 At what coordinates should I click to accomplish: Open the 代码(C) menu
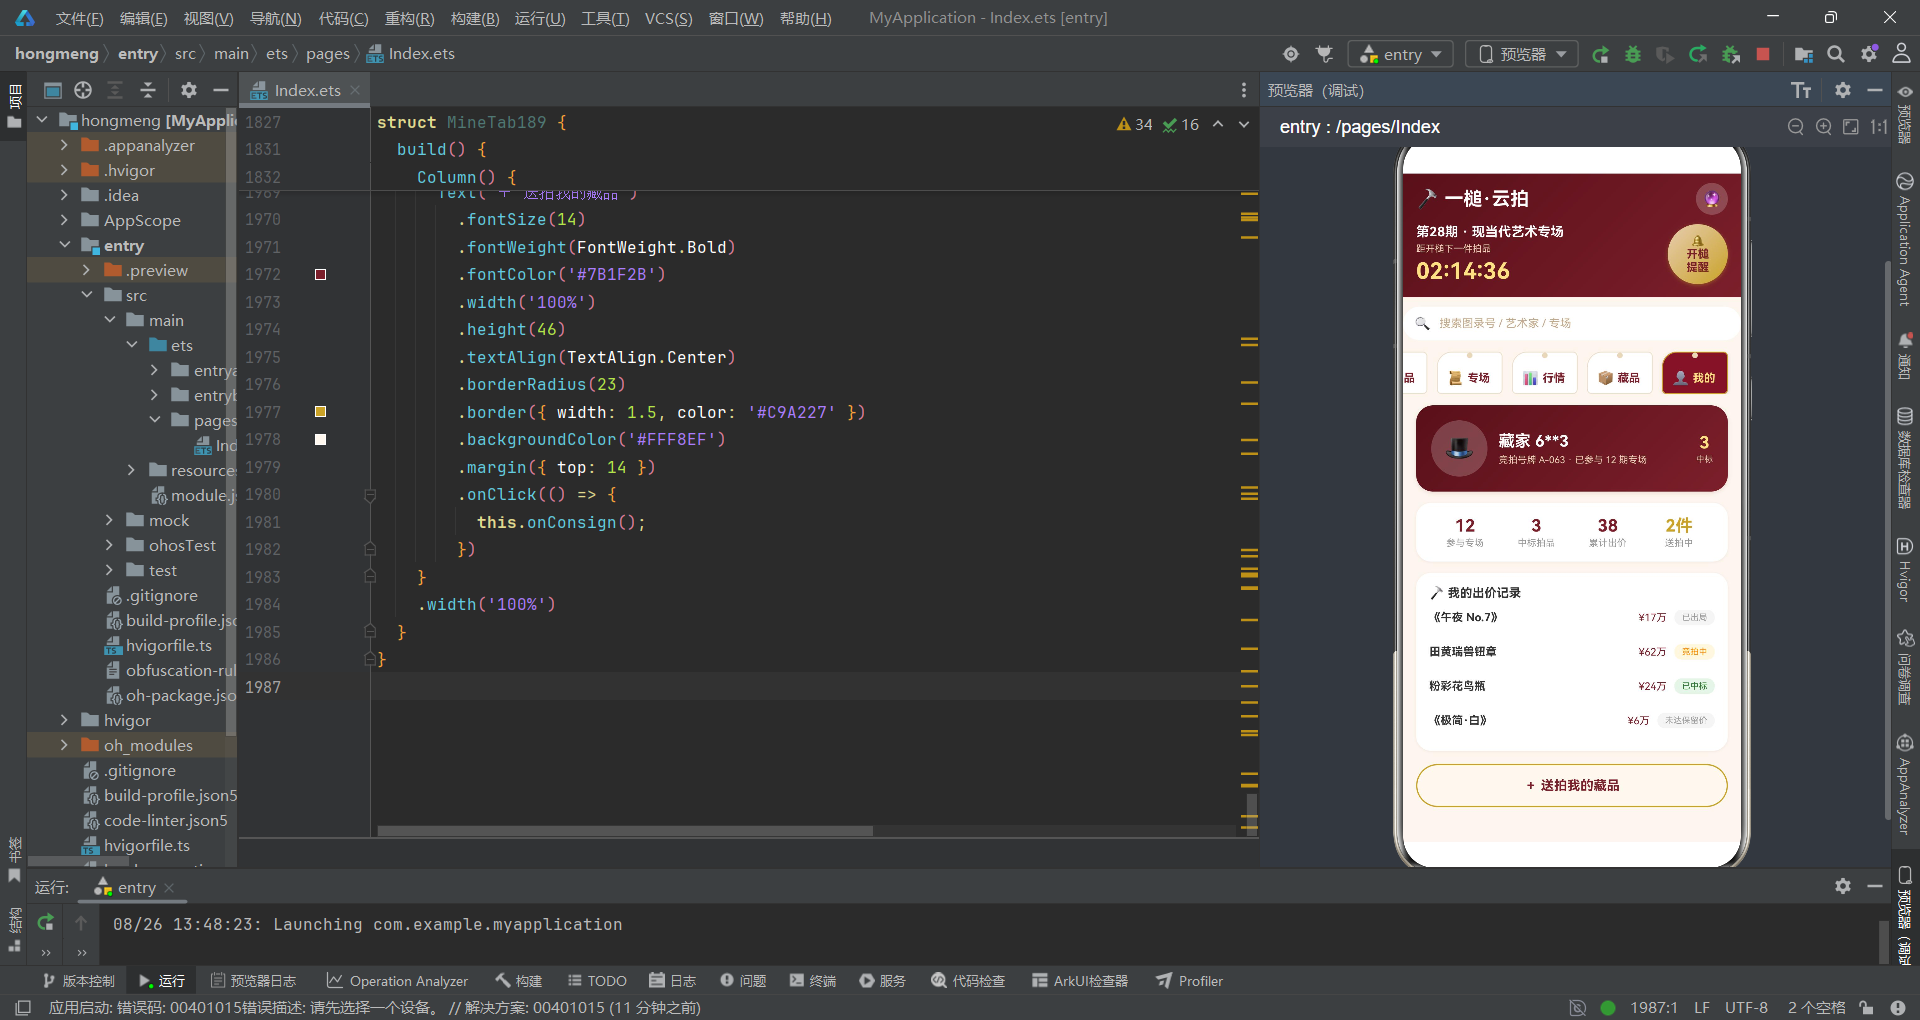click(343, 18)
